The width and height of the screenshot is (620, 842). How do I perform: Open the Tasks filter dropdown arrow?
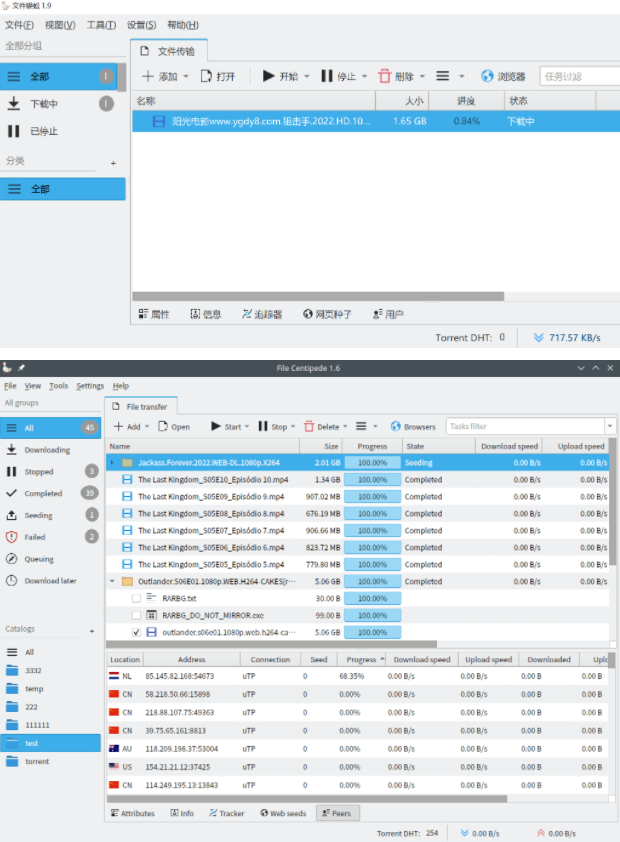click(609, 427)
